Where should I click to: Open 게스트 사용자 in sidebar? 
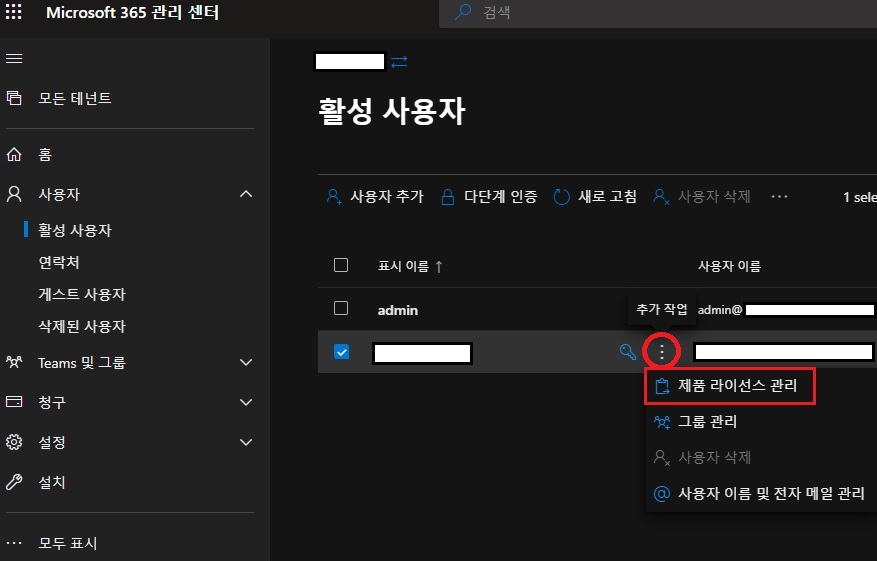[x=82, y=294]
